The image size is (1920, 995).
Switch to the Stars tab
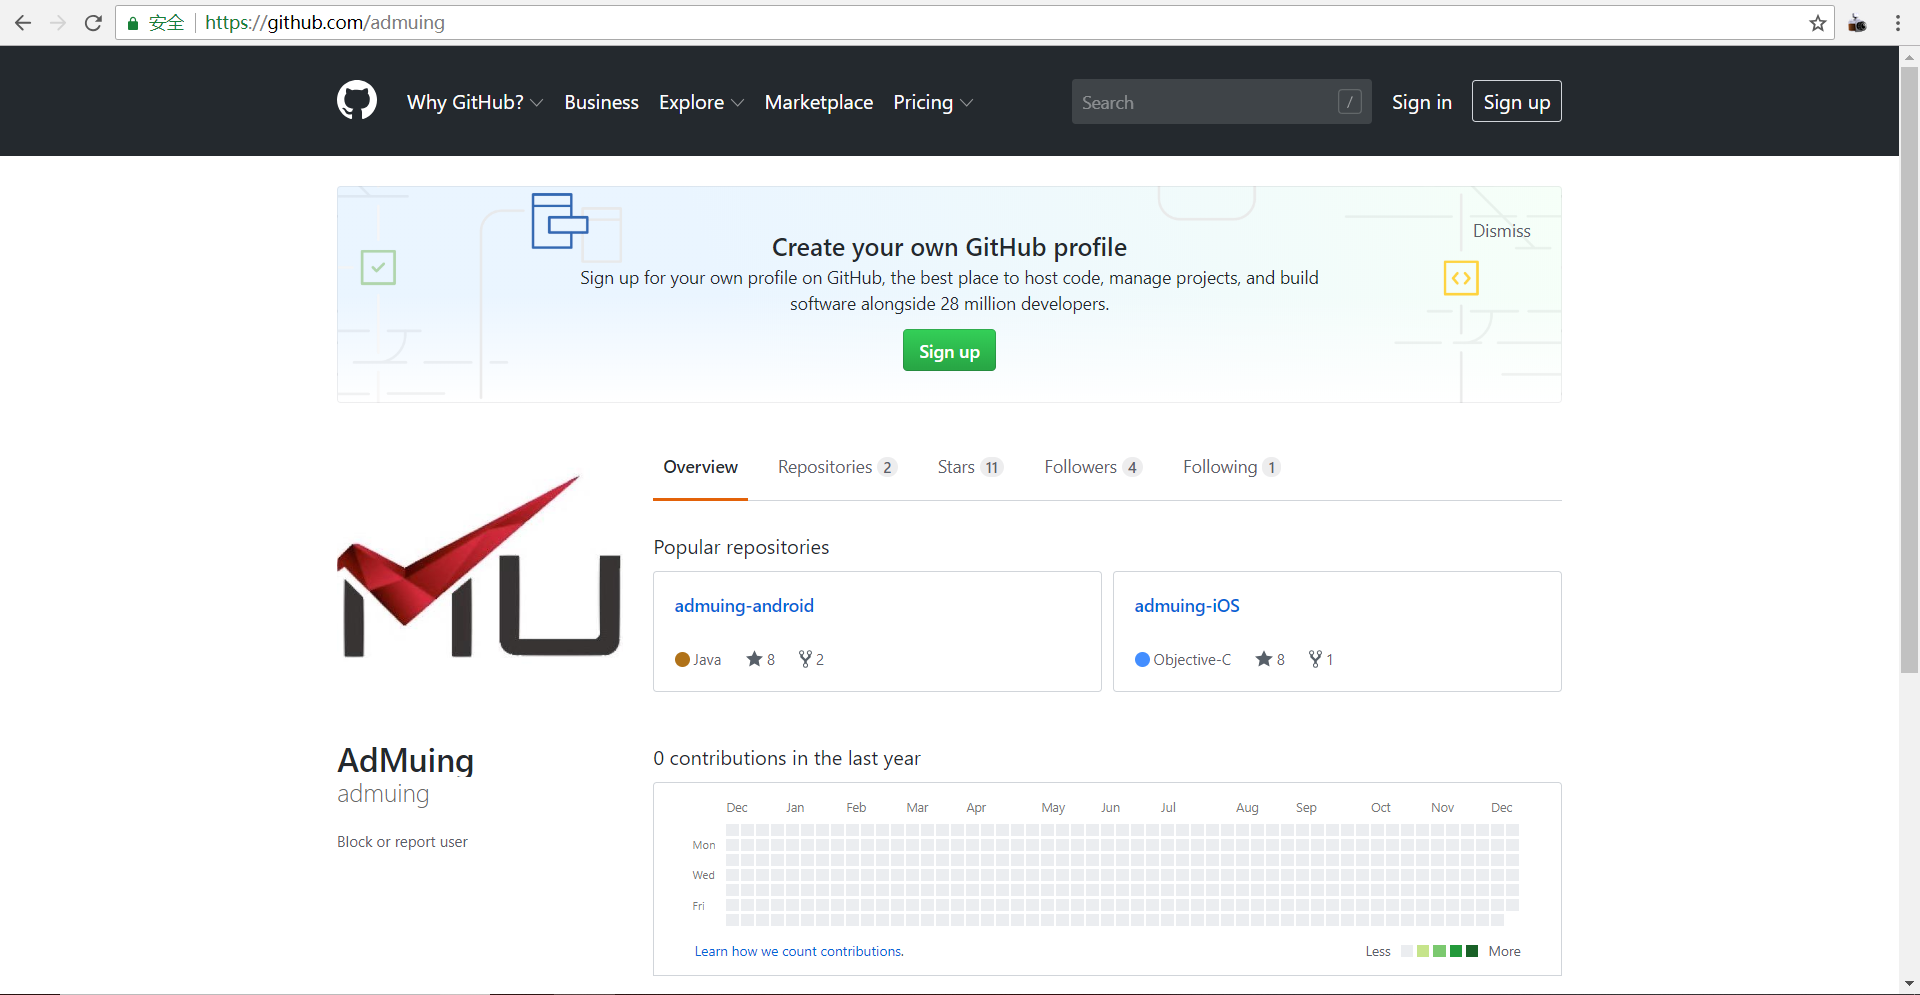pyautogui.click(x=970, y=467)
